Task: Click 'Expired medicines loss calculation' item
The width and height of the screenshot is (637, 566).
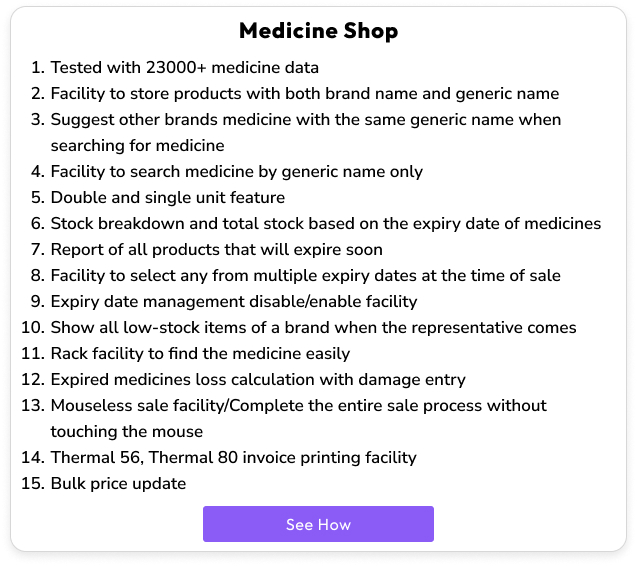Action: click(258, 380)
